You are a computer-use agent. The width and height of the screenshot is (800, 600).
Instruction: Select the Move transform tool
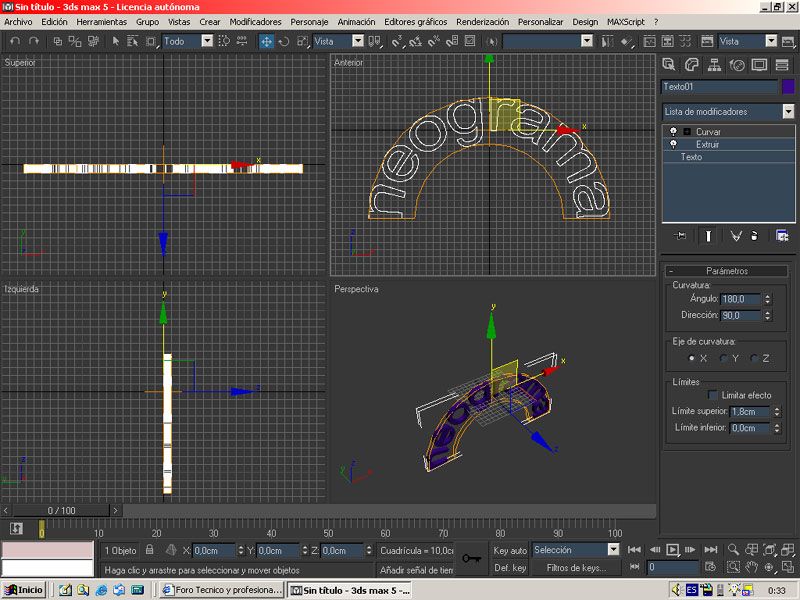point(266,41)
